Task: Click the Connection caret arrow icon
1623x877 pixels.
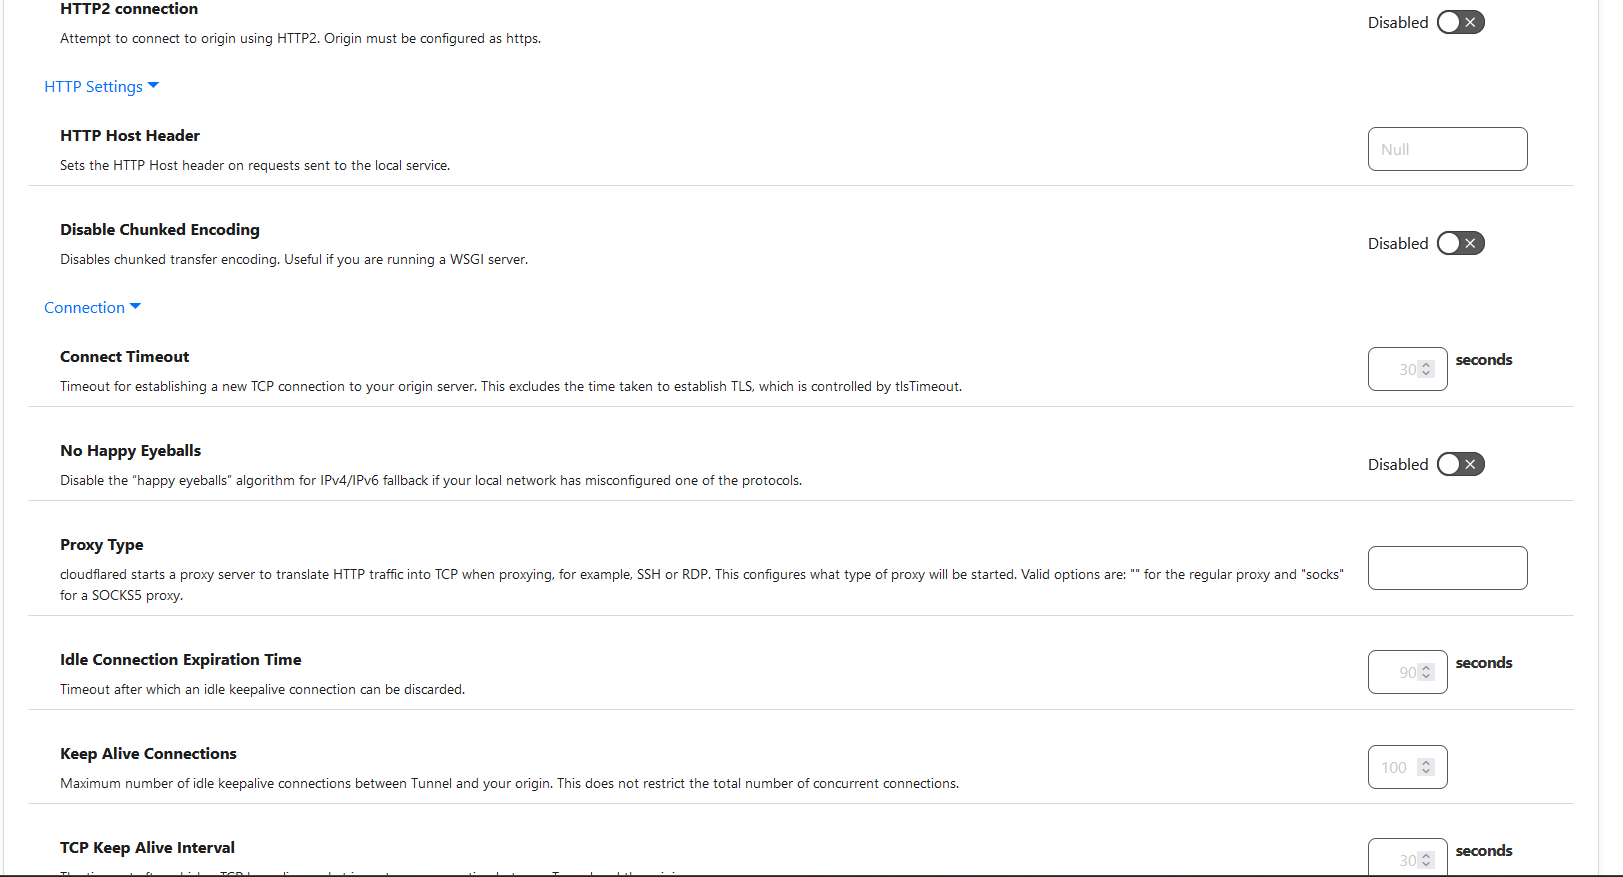Action: (135, 307)
